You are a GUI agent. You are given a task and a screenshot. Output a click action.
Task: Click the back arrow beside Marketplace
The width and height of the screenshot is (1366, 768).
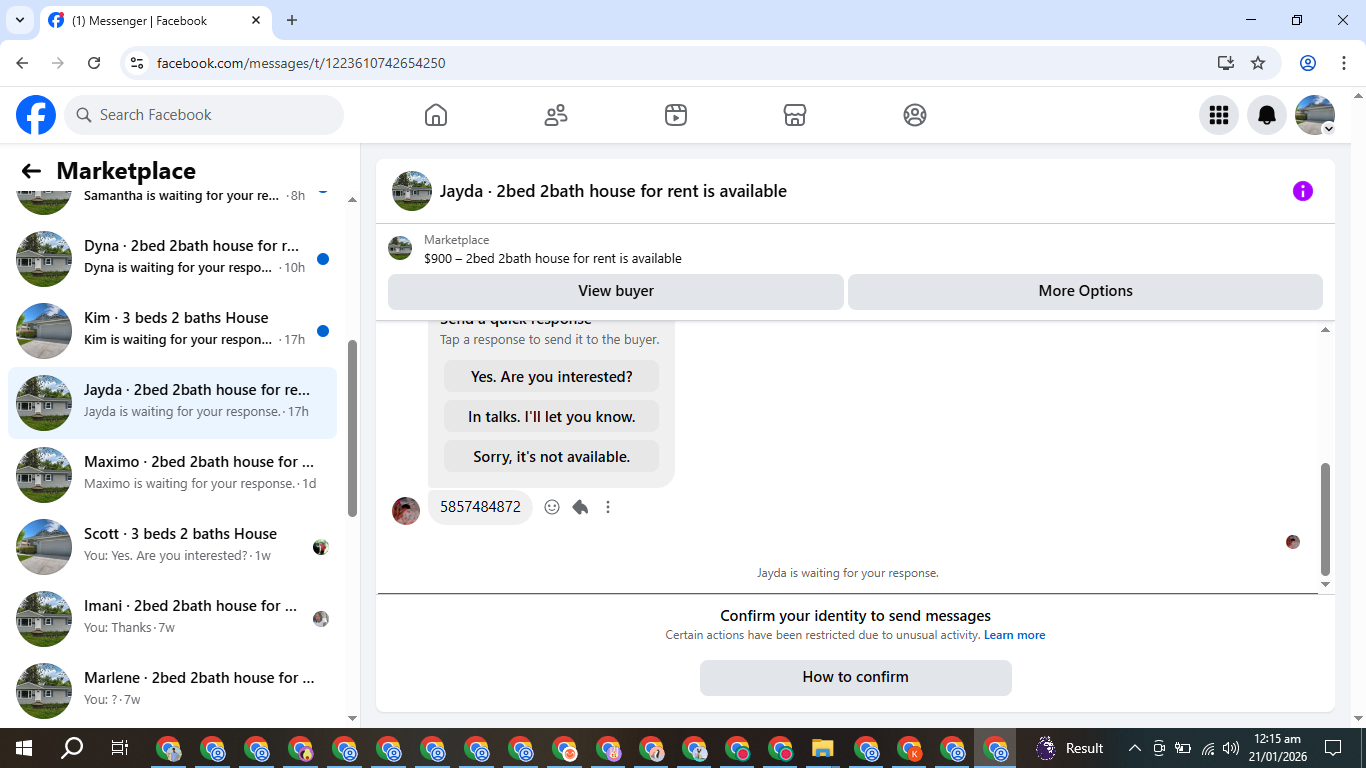pyautogui.click(x=31, y=171)
